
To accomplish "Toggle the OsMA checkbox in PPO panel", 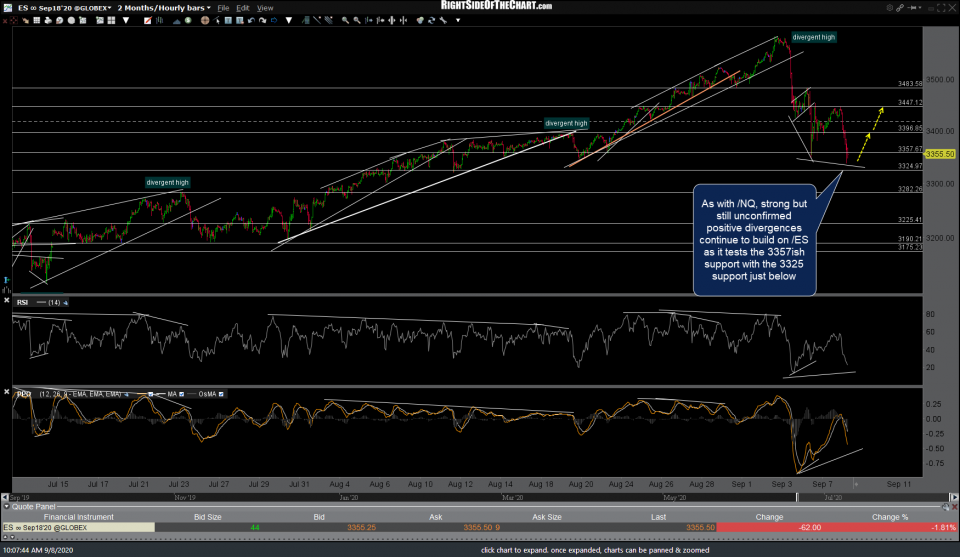I will [221, 394].
